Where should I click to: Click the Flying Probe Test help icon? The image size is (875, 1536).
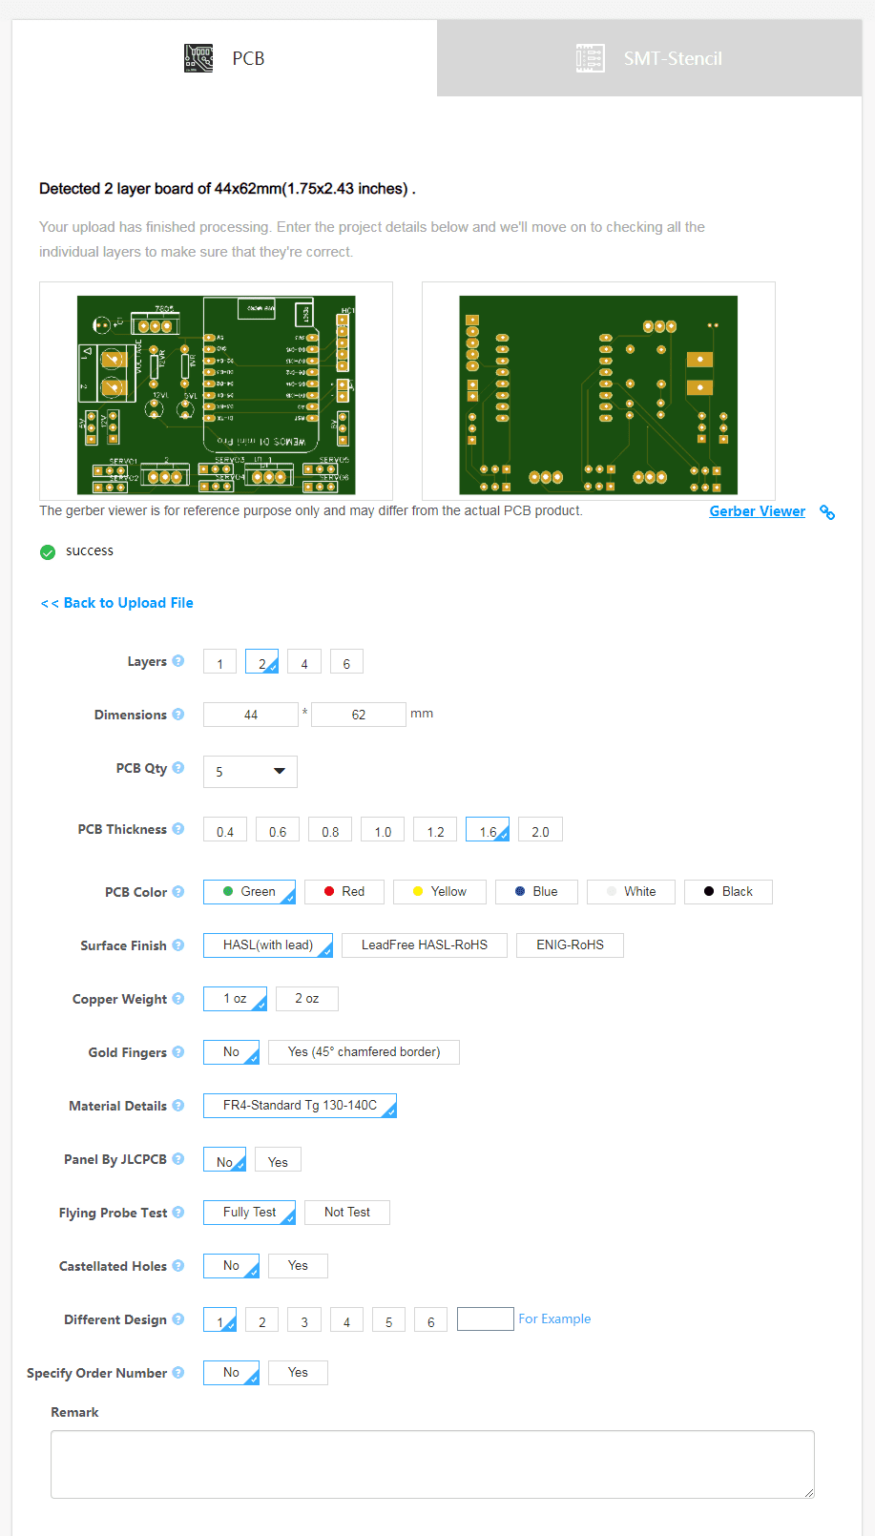click(x=178, y=1212)
